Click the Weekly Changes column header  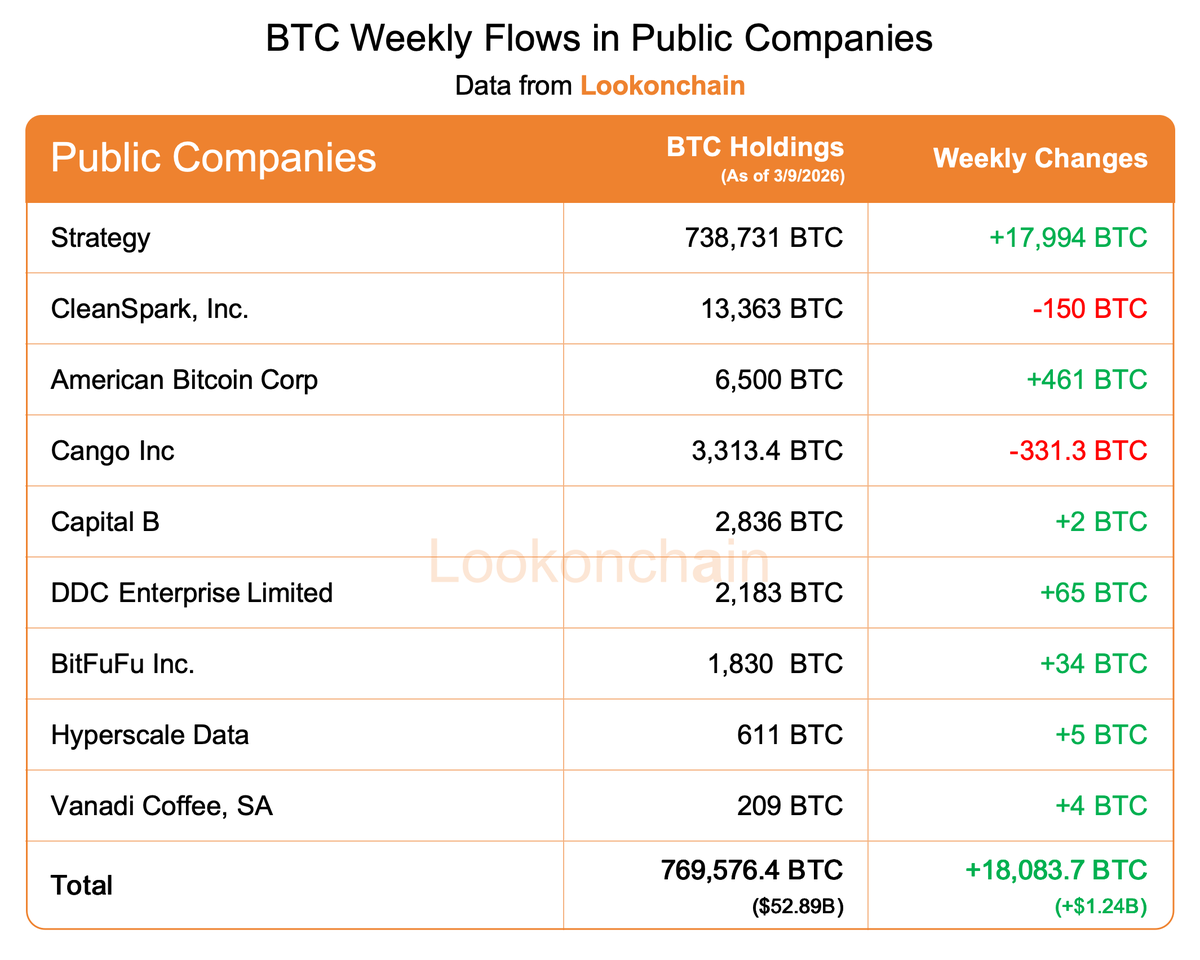pyautogui.click(x=1040, y=158)
